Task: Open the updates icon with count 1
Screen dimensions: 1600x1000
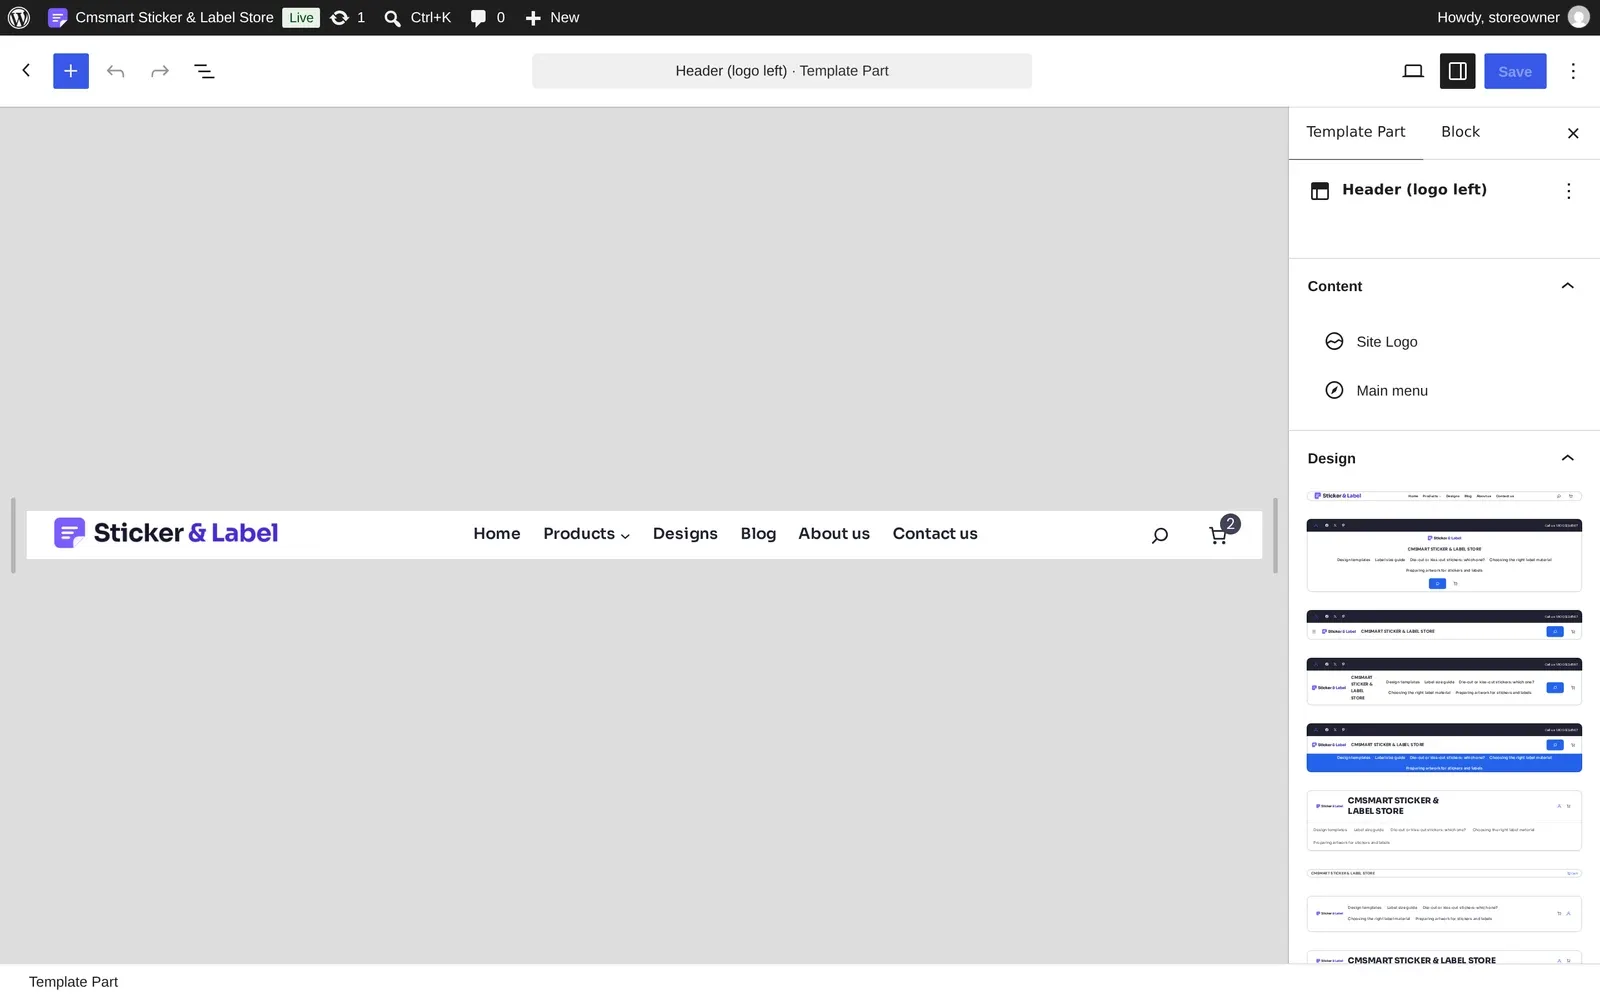Action: point(348,17)
